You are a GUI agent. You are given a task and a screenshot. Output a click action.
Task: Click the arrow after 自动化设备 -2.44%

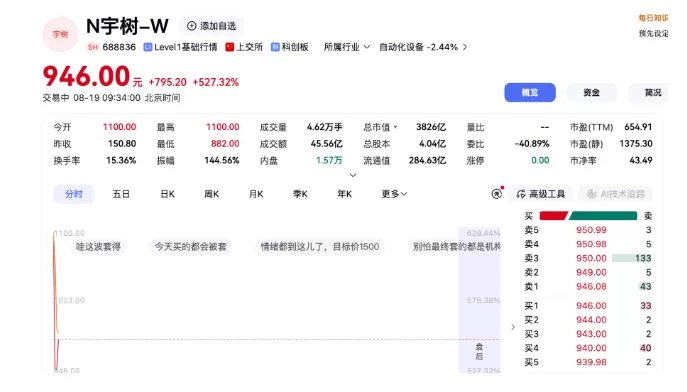point(465,47)
